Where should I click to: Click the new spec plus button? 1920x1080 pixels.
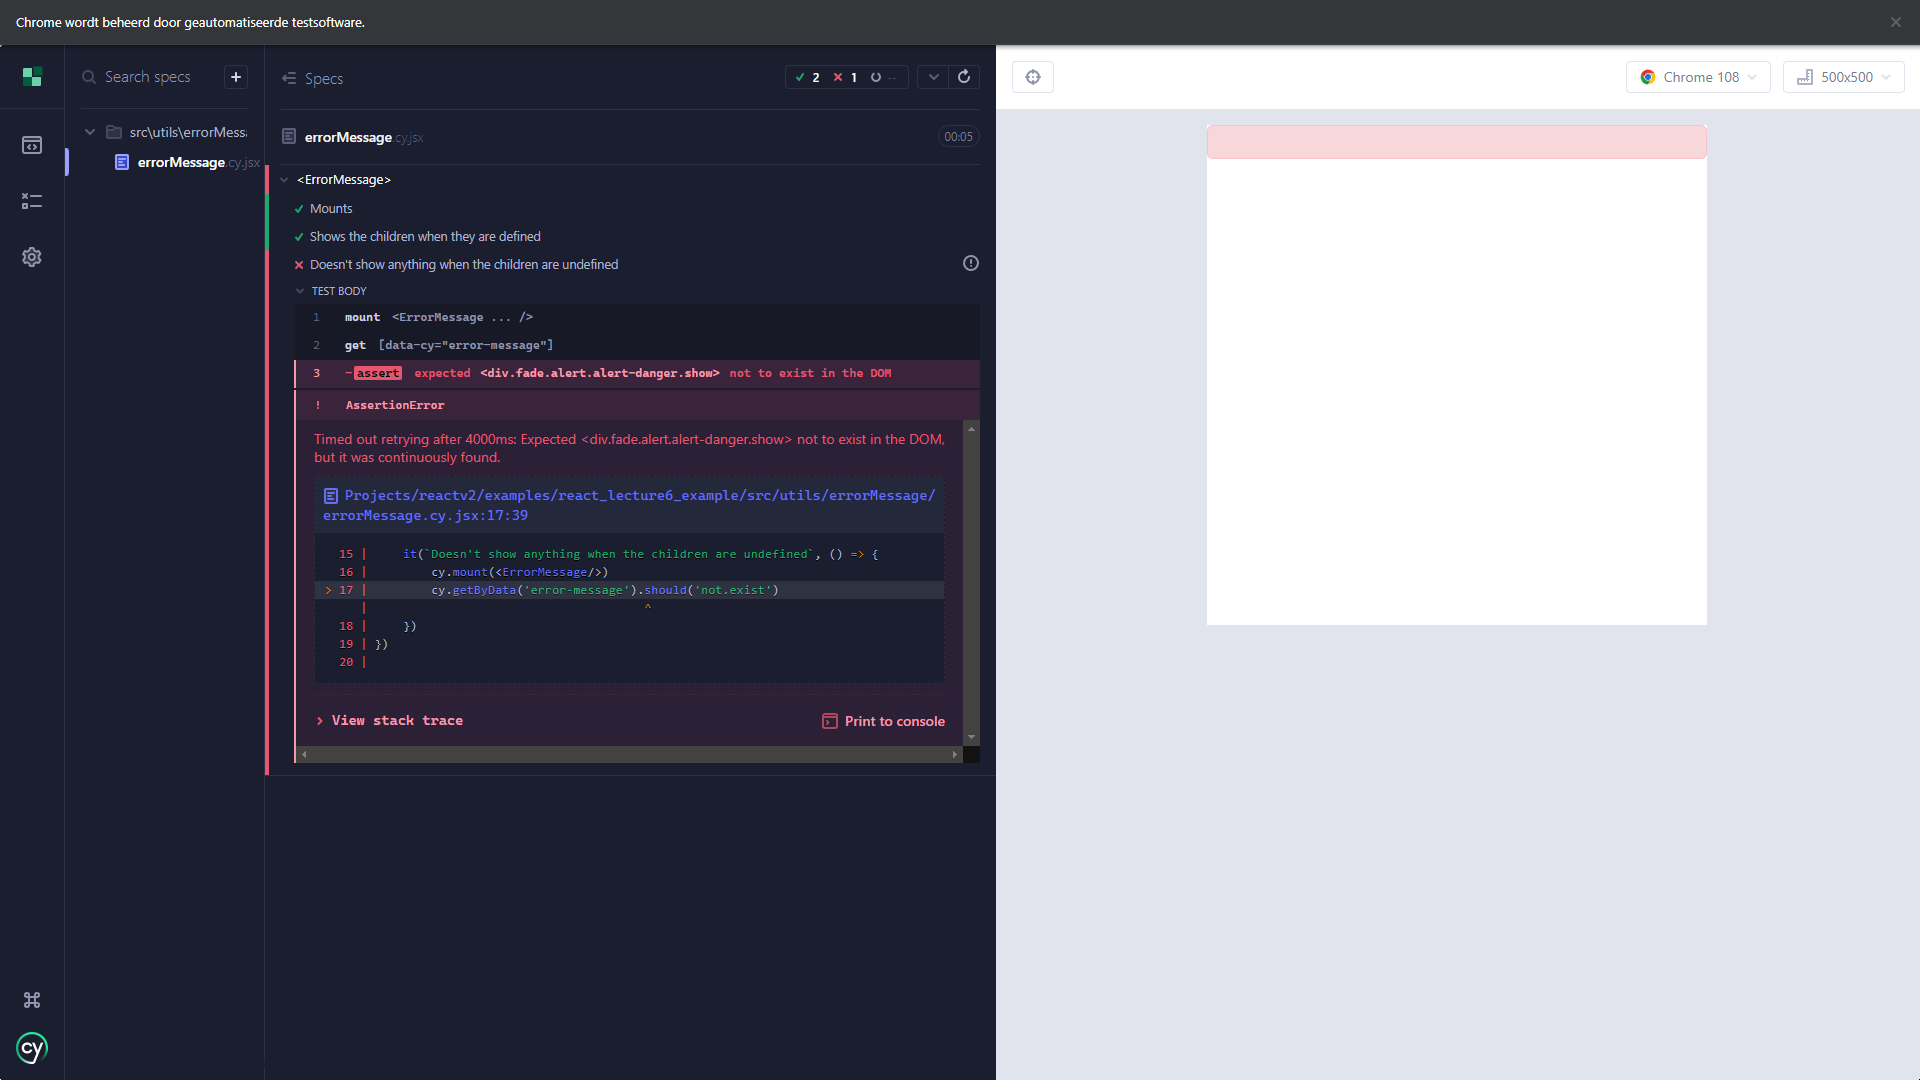[236, 77]
